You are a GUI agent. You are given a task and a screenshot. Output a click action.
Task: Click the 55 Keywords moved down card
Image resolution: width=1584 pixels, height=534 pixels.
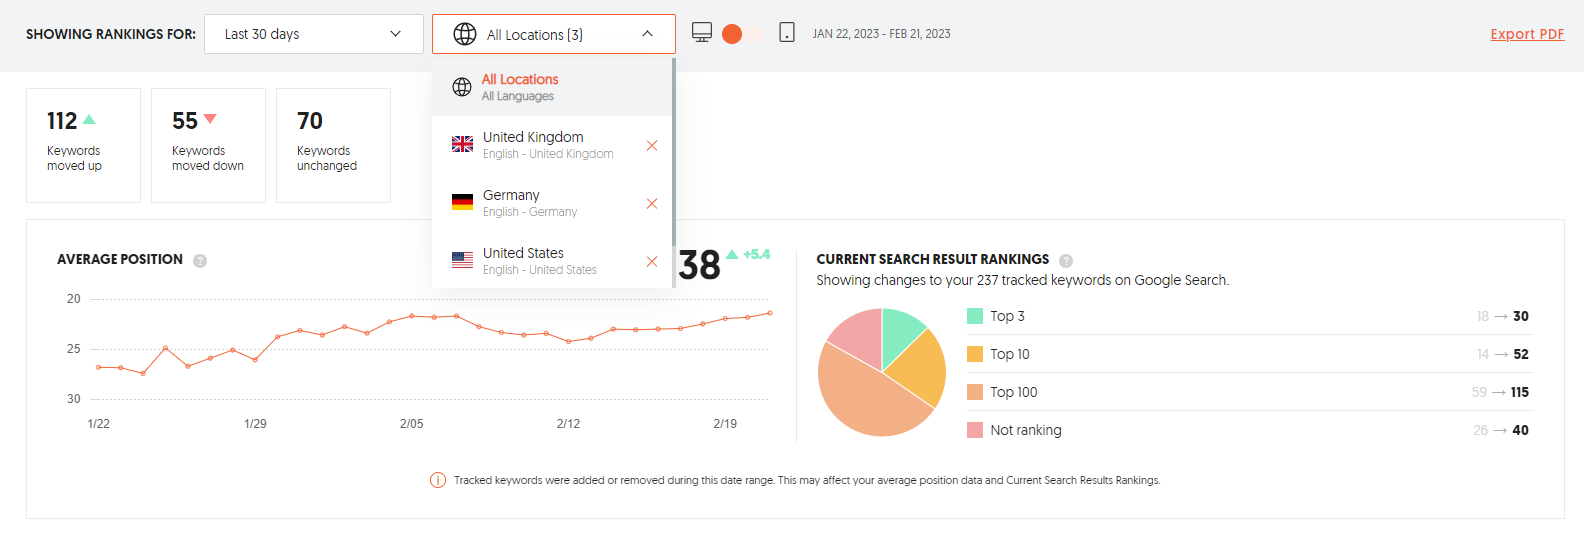coord(208,145)
